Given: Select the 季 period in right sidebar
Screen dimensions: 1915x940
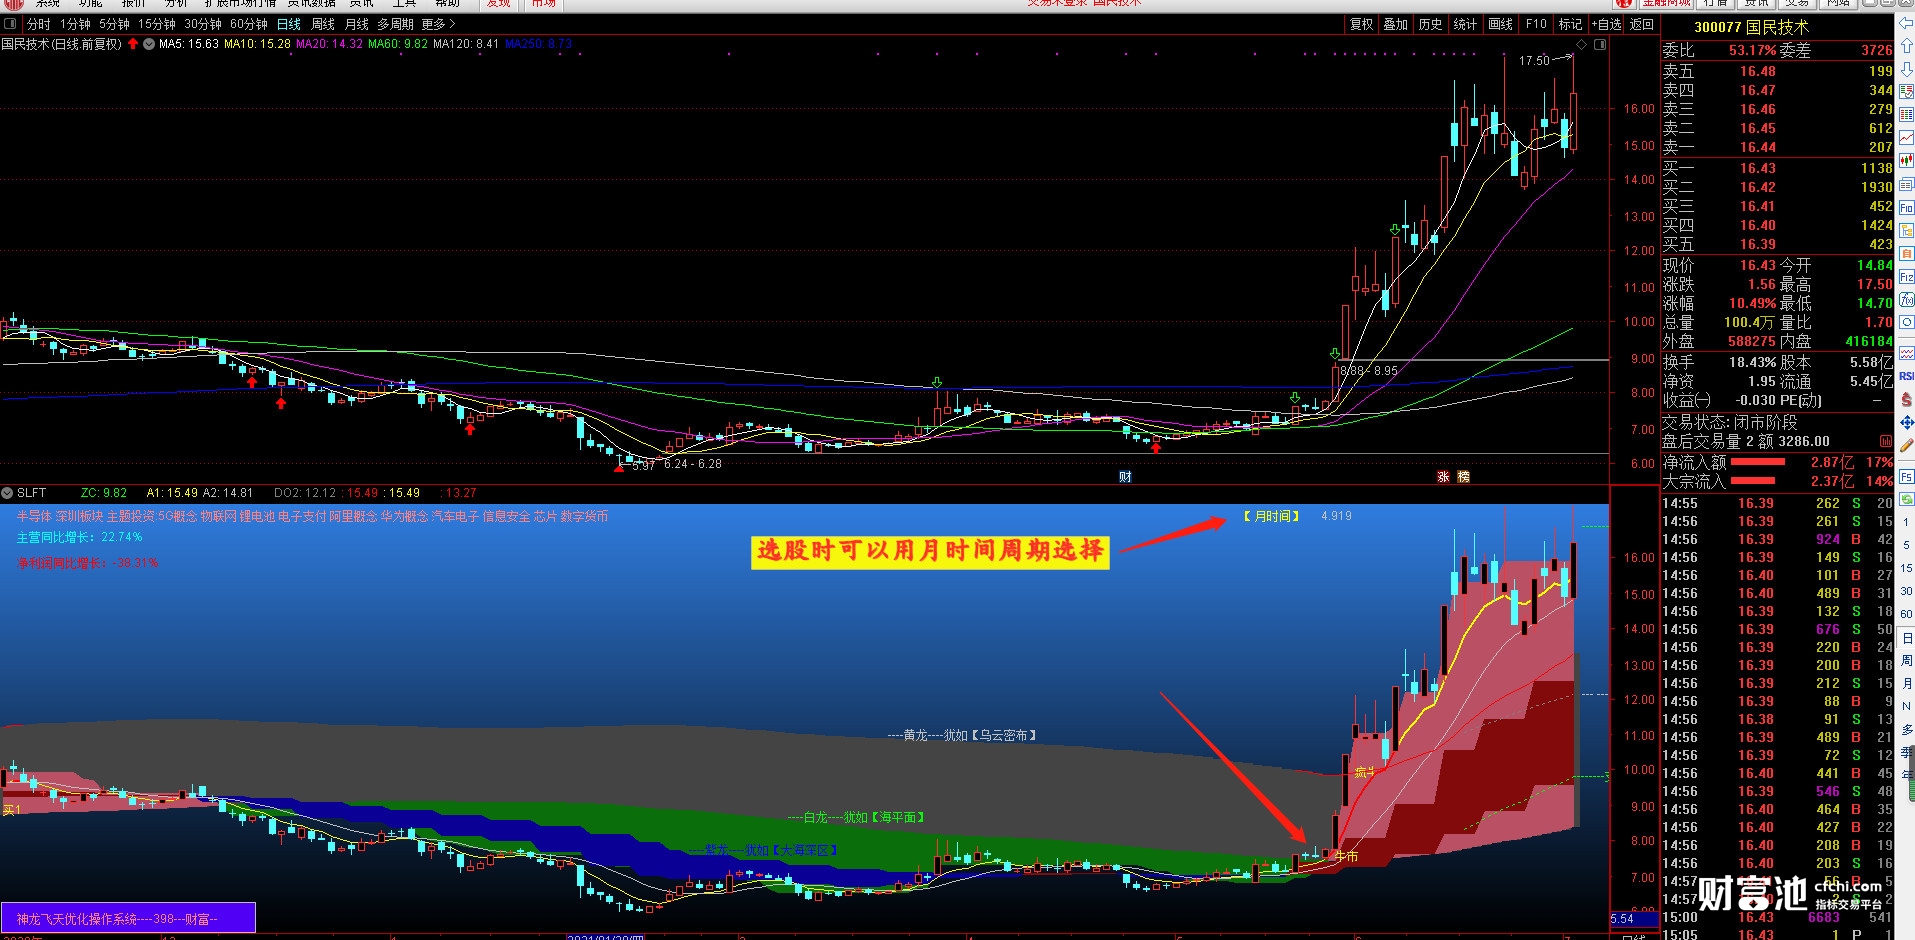Looking at the screenshot, I should click(1906, 752).
